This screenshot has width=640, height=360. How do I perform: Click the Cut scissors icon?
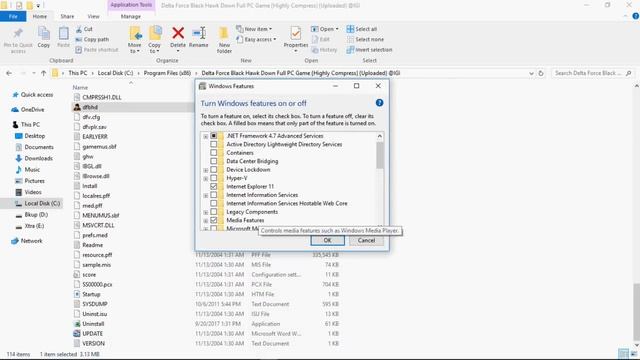[79, 29]
